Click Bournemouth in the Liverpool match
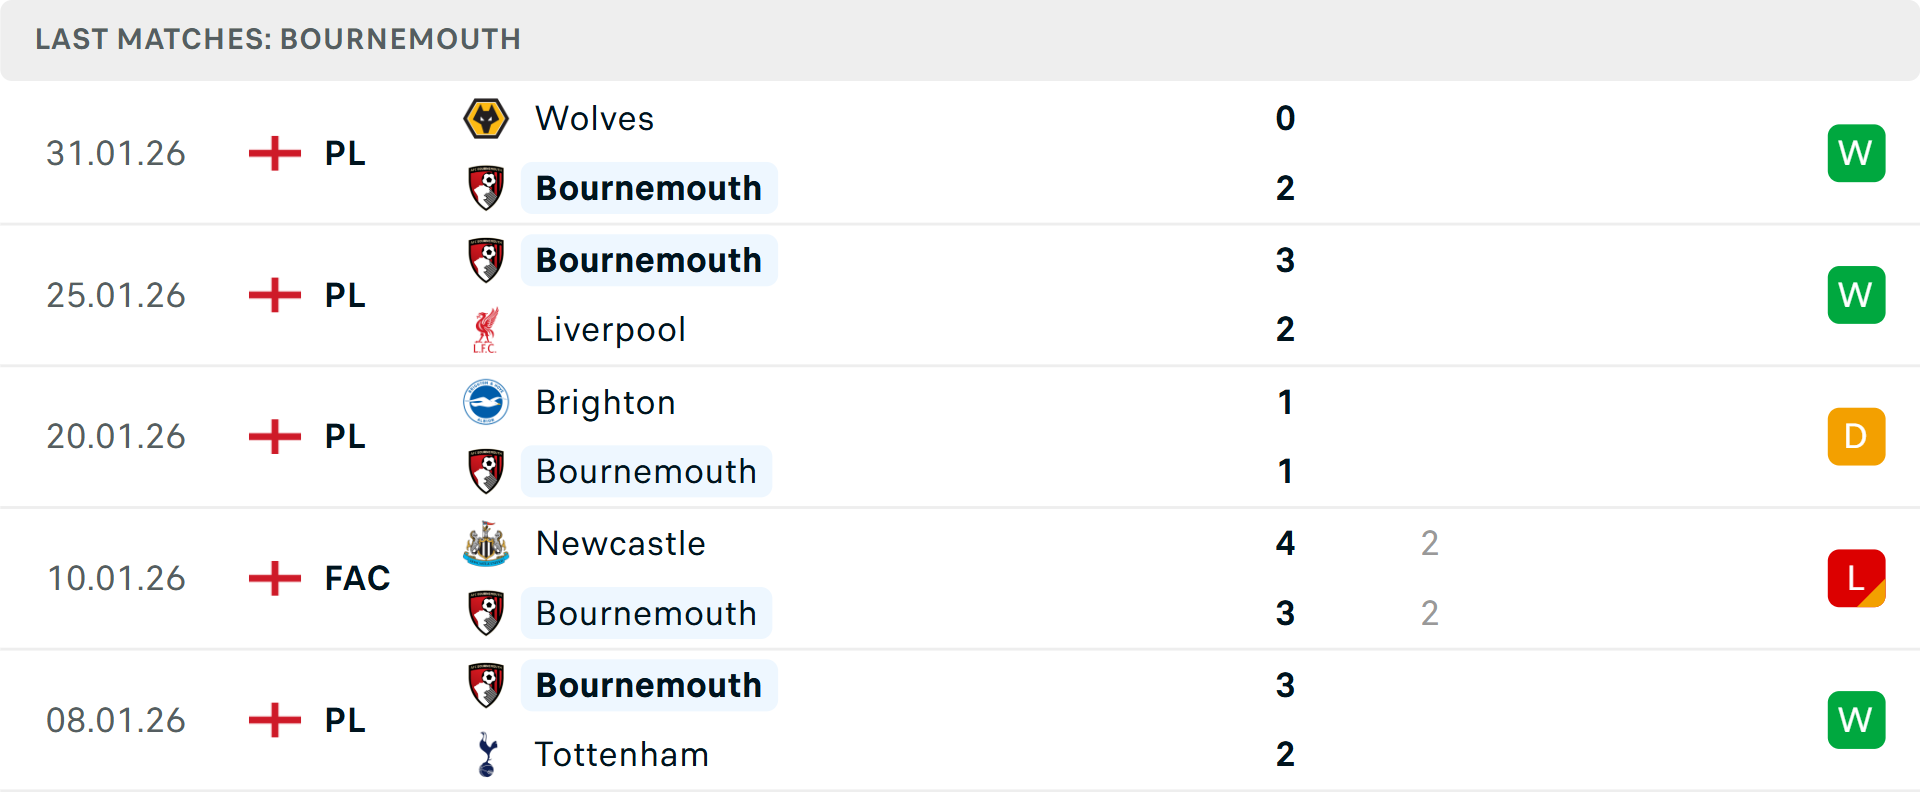This screenshot has height=792, width=1920. coord(648,260)
